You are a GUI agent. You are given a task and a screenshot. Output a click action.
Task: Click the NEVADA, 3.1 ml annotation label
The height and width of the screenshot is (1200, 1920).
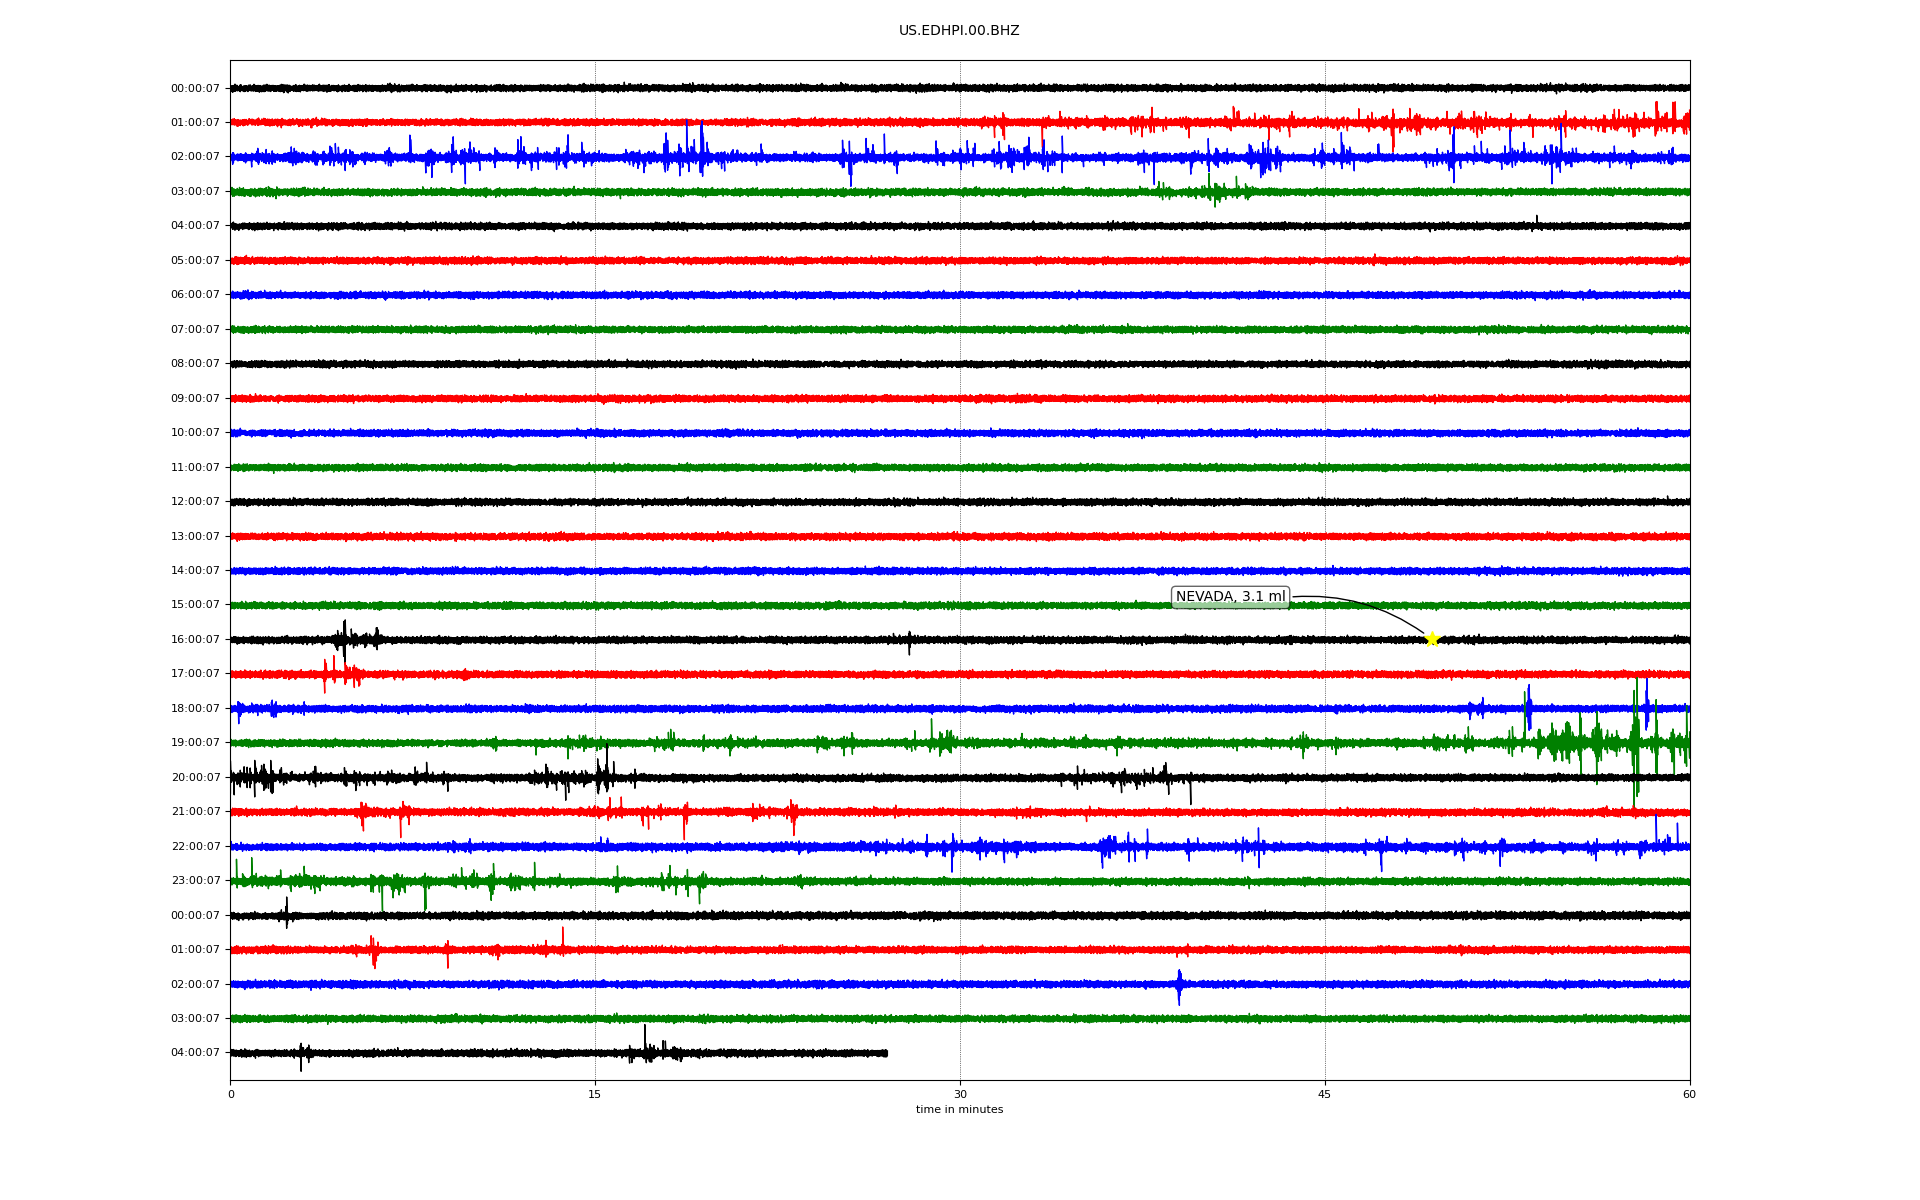1230,597
